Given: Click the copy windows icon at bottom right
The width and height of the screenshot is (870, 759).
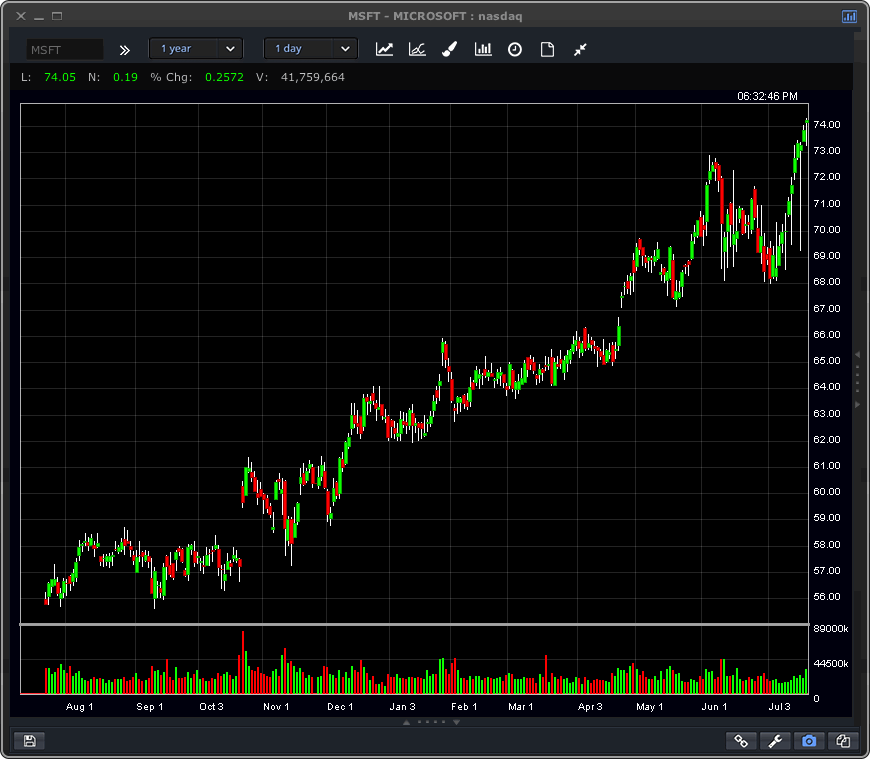Looking at the screenshot, I should click(x=843, y=741).
